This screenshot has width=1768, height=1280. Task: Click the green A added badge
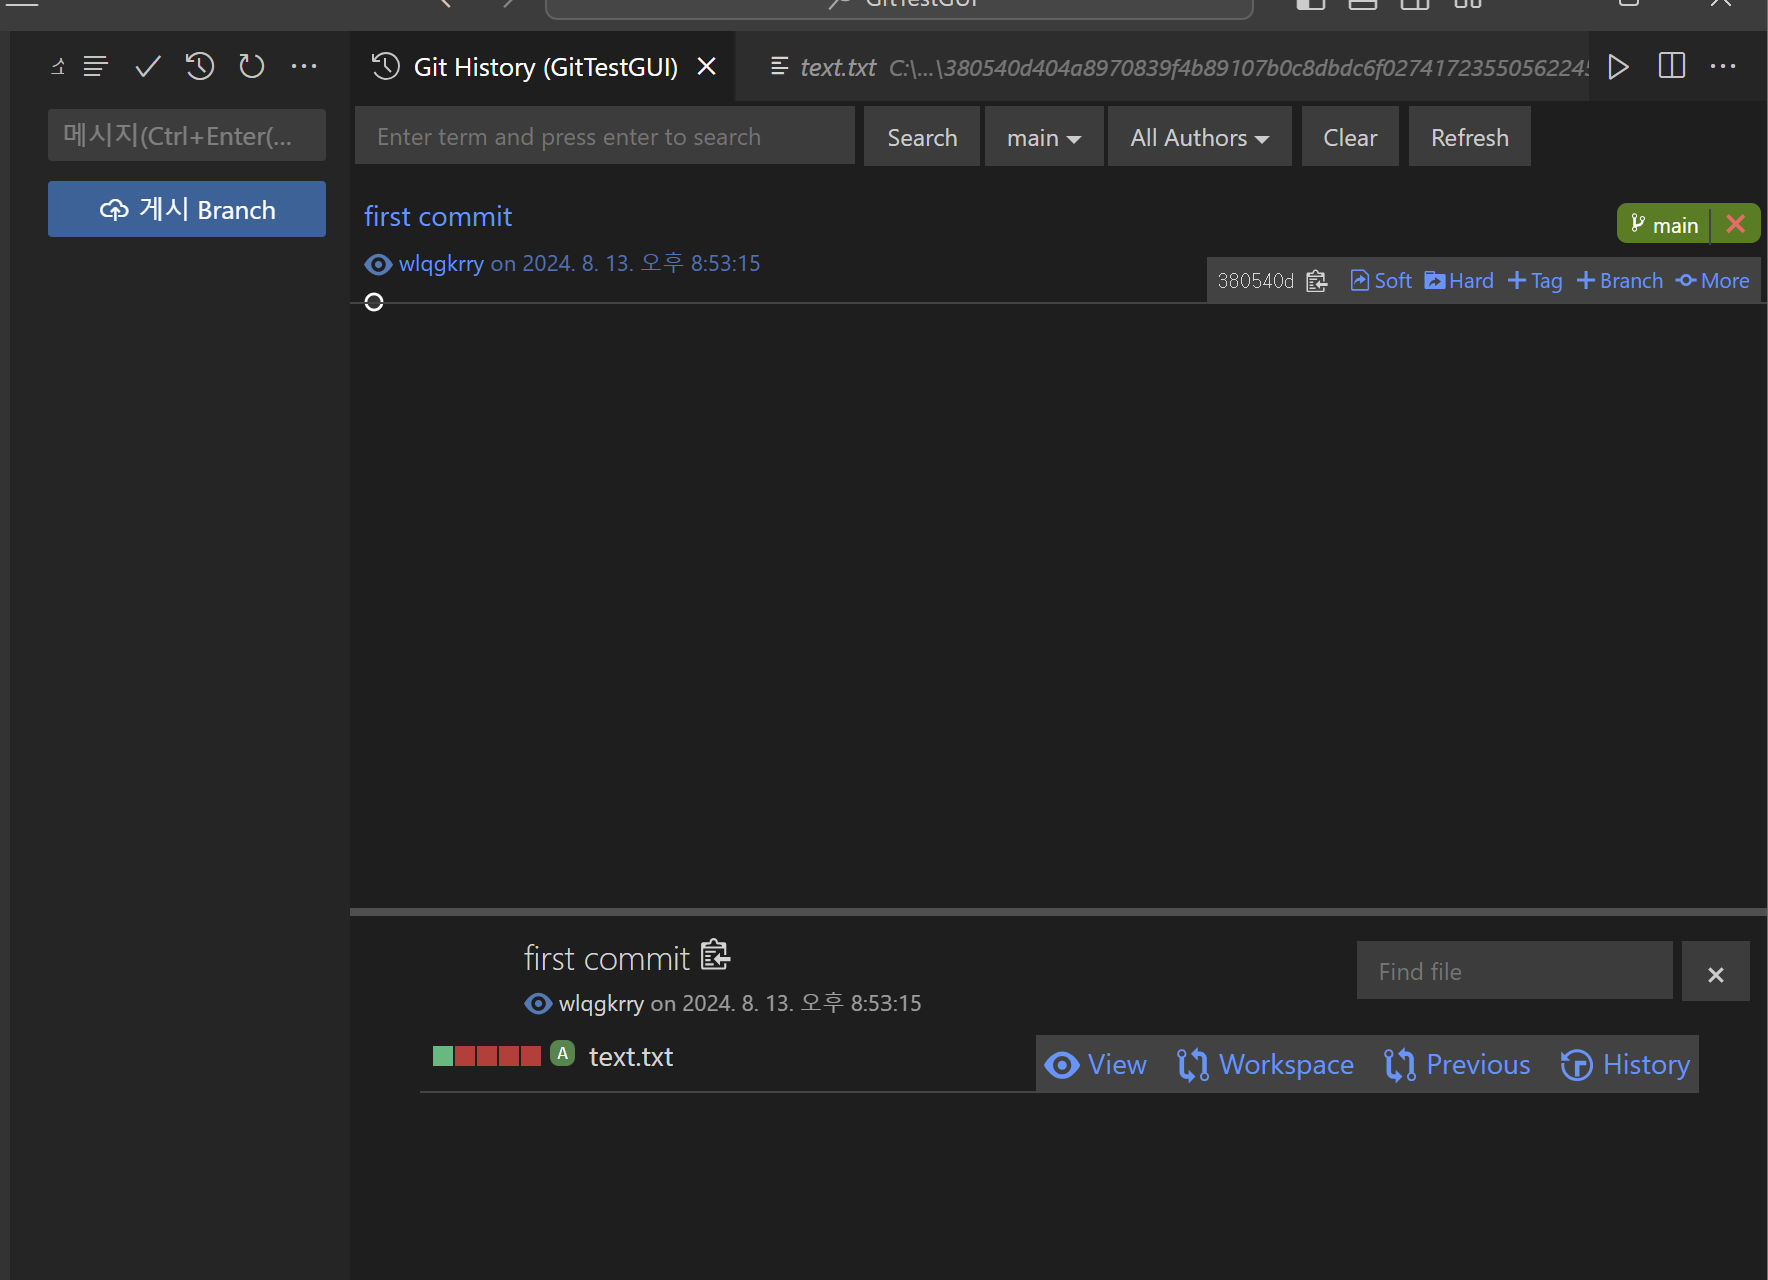pos(563,1054)
